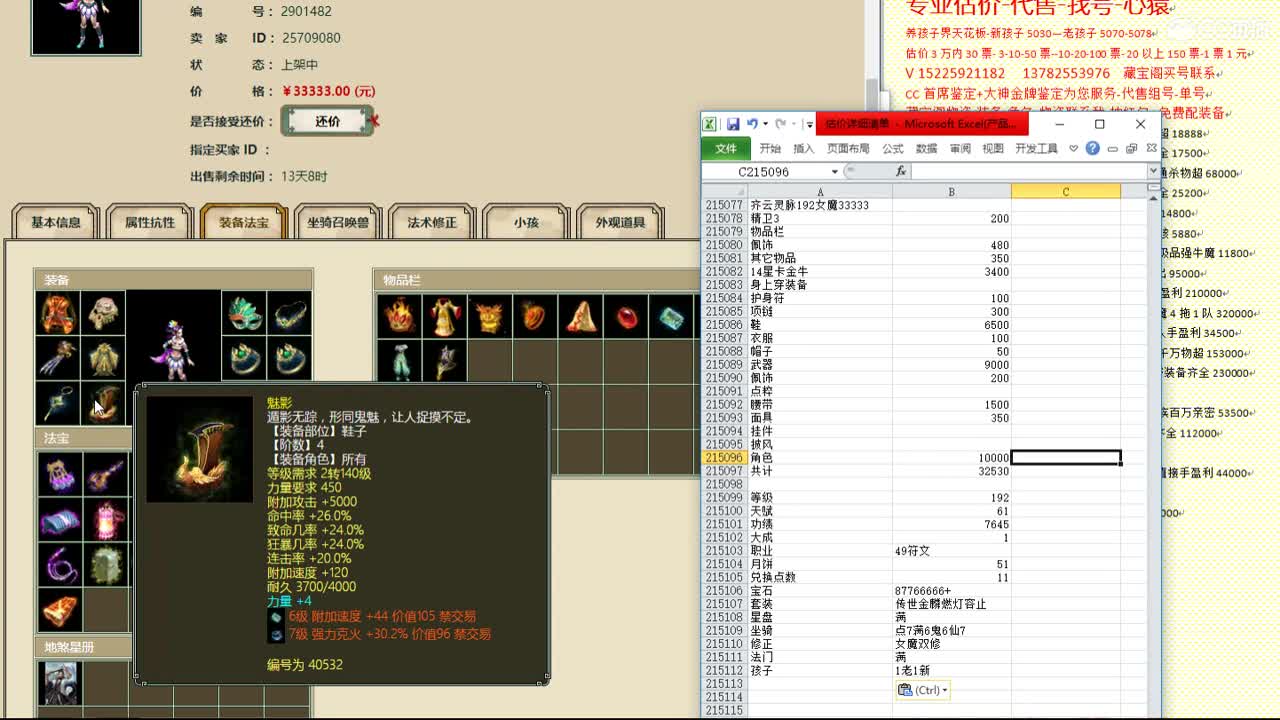Open the 页面布局 ribbon tab
1280x720 pixels.
coord(848,148)
